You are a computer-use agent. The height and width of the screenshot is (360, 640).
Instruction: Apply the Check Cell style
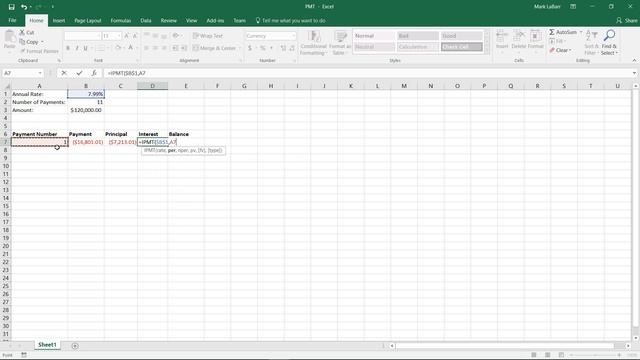[x=462, y=47]
